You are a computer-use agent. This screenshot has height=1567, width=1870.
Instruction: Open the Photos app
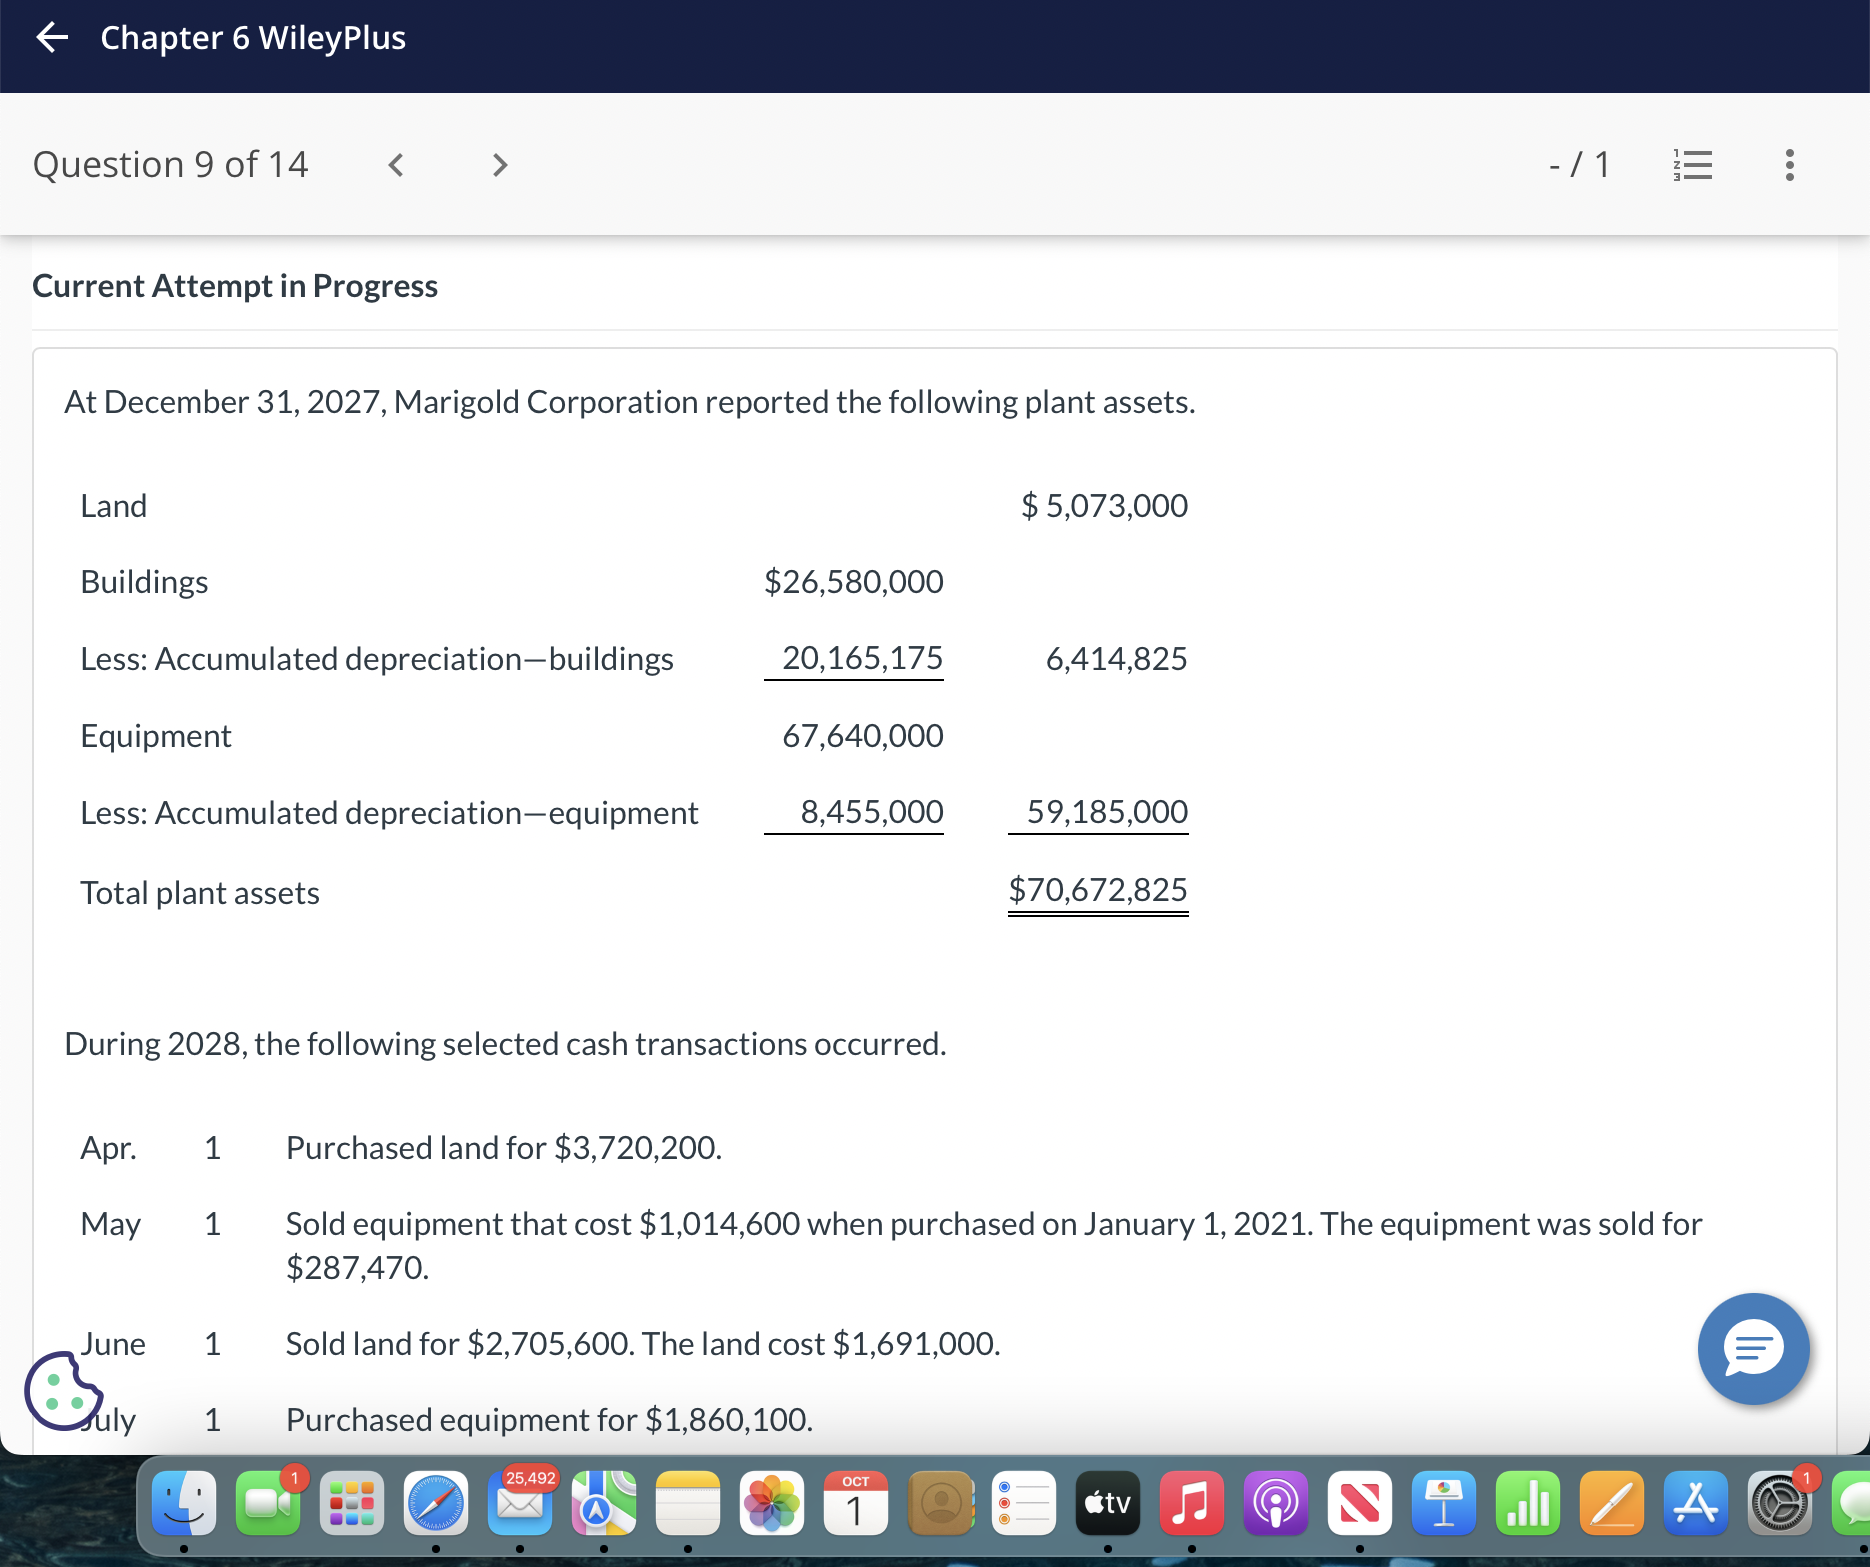click(x=772, y=1503)
